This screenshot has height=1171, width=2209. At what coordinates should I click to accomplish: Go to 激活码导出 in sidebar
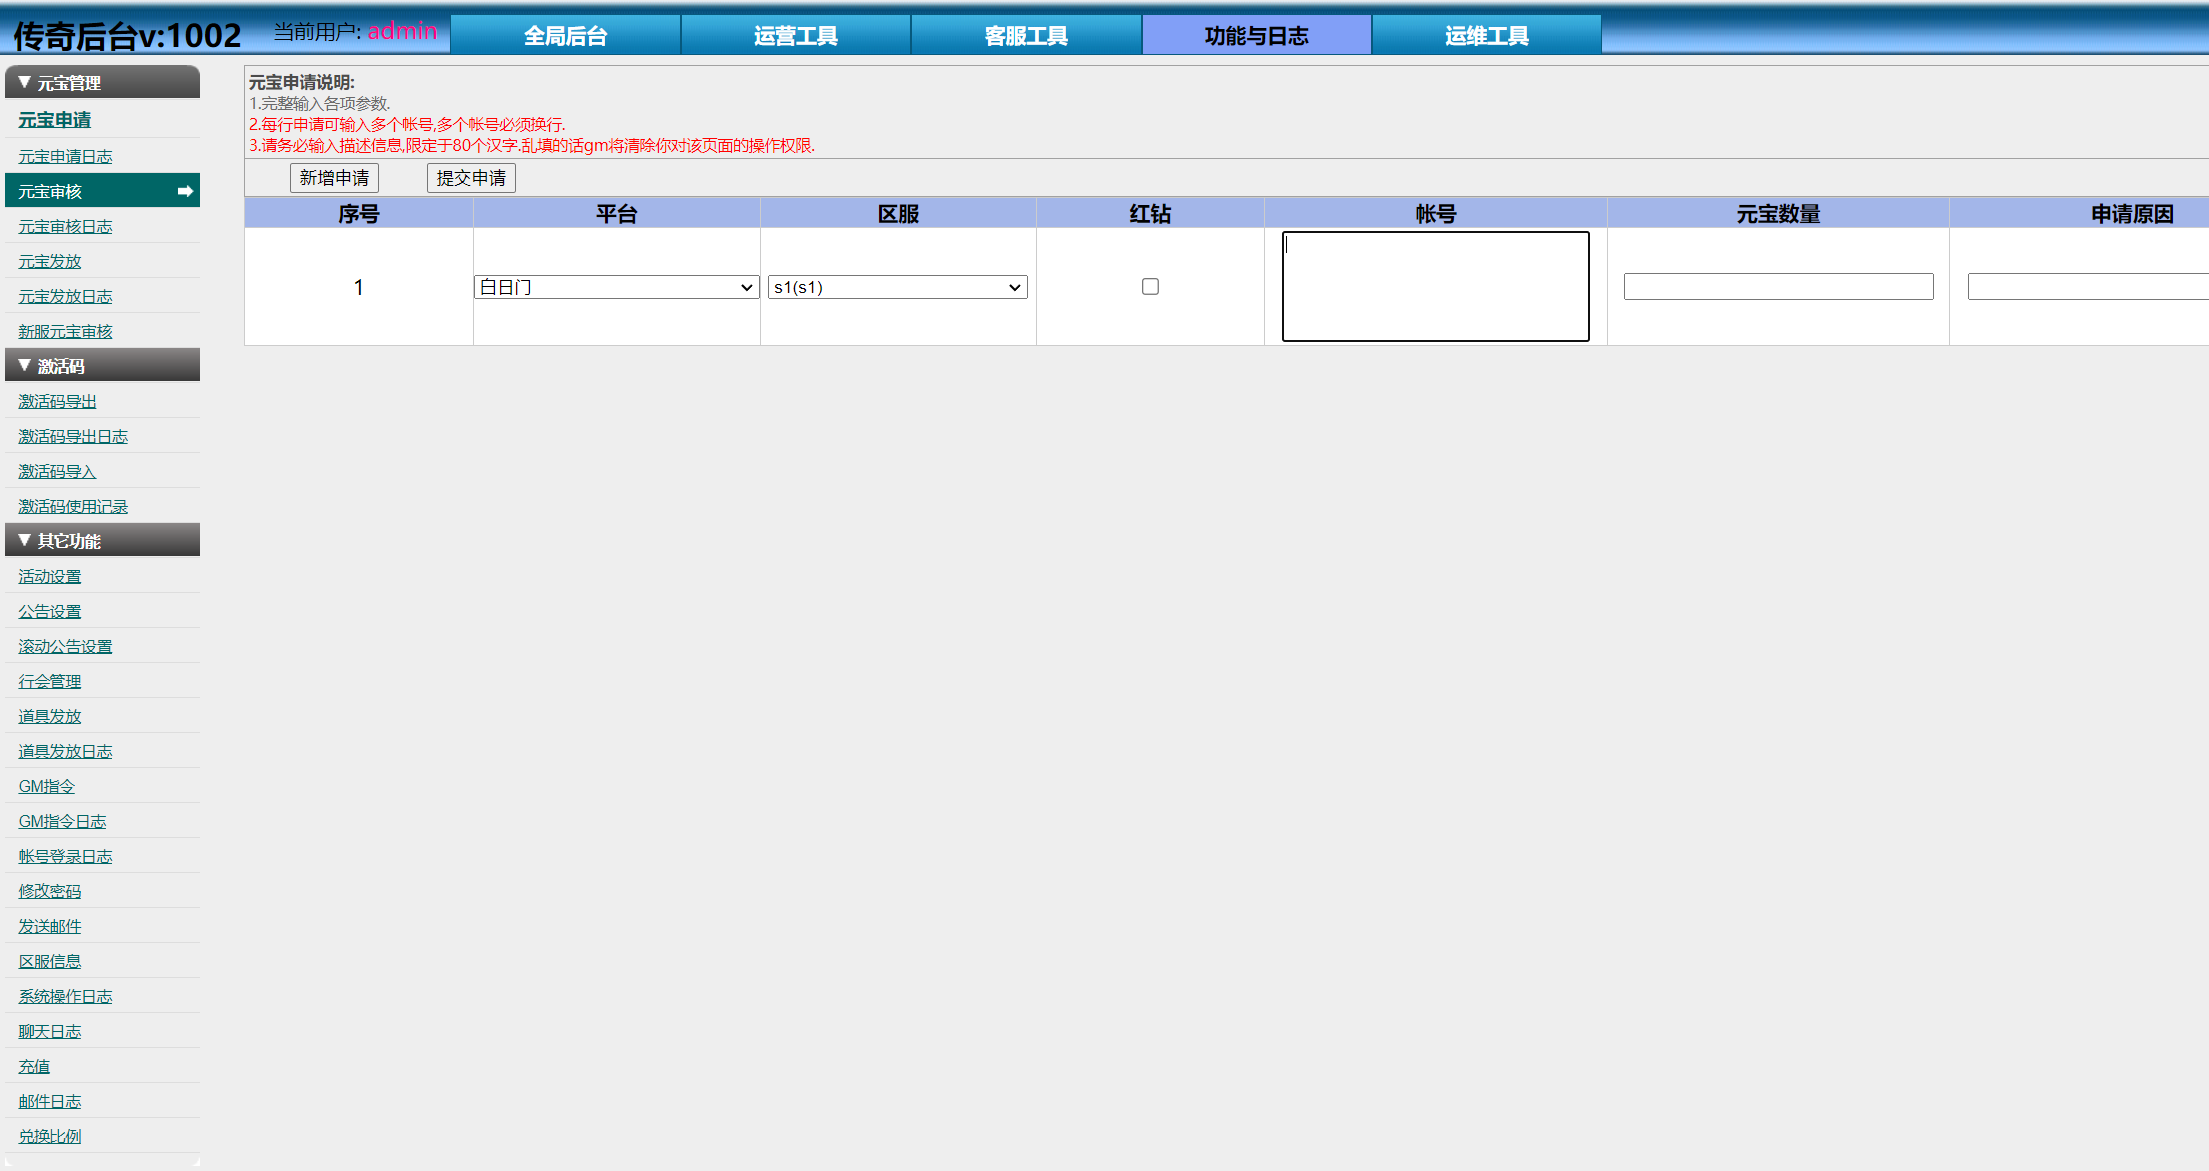(57, 402)
